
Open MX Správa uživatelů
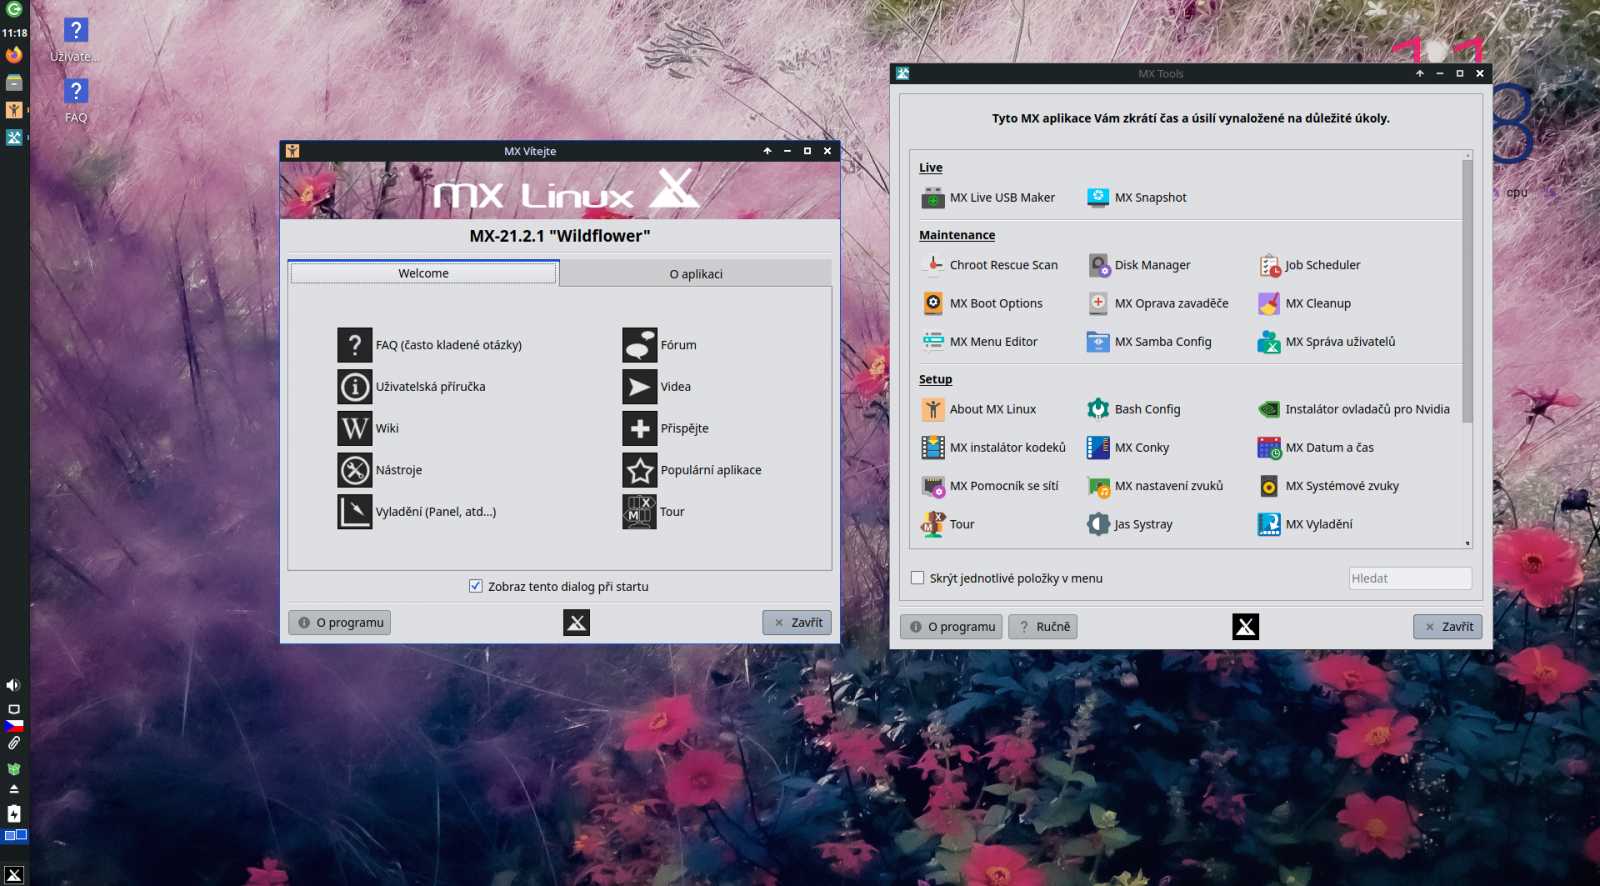(1327, 342)
